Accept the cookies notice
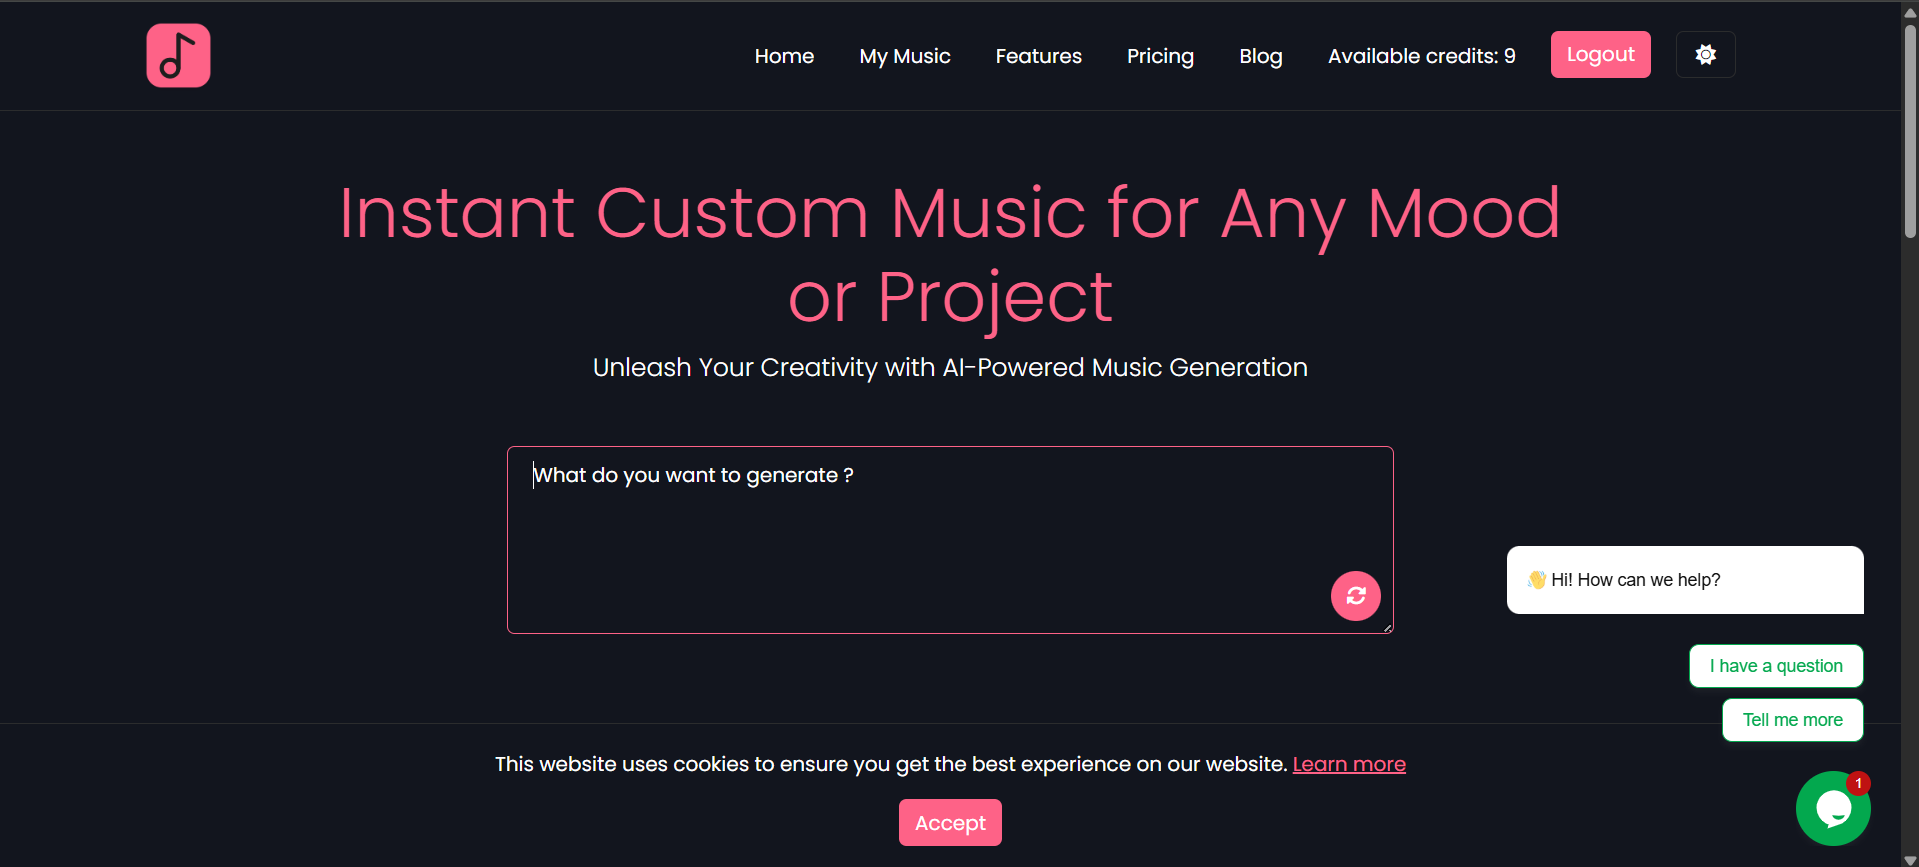 [949, 822]
